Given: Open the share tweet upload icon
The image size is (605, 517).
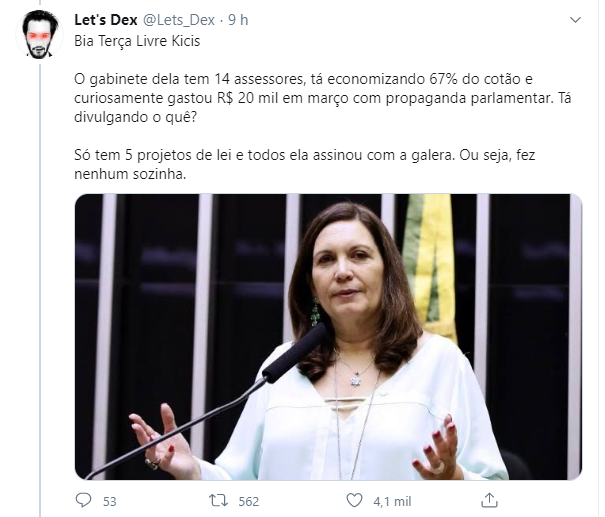Looking at the screenshot, I should click(x=489, y=500).
